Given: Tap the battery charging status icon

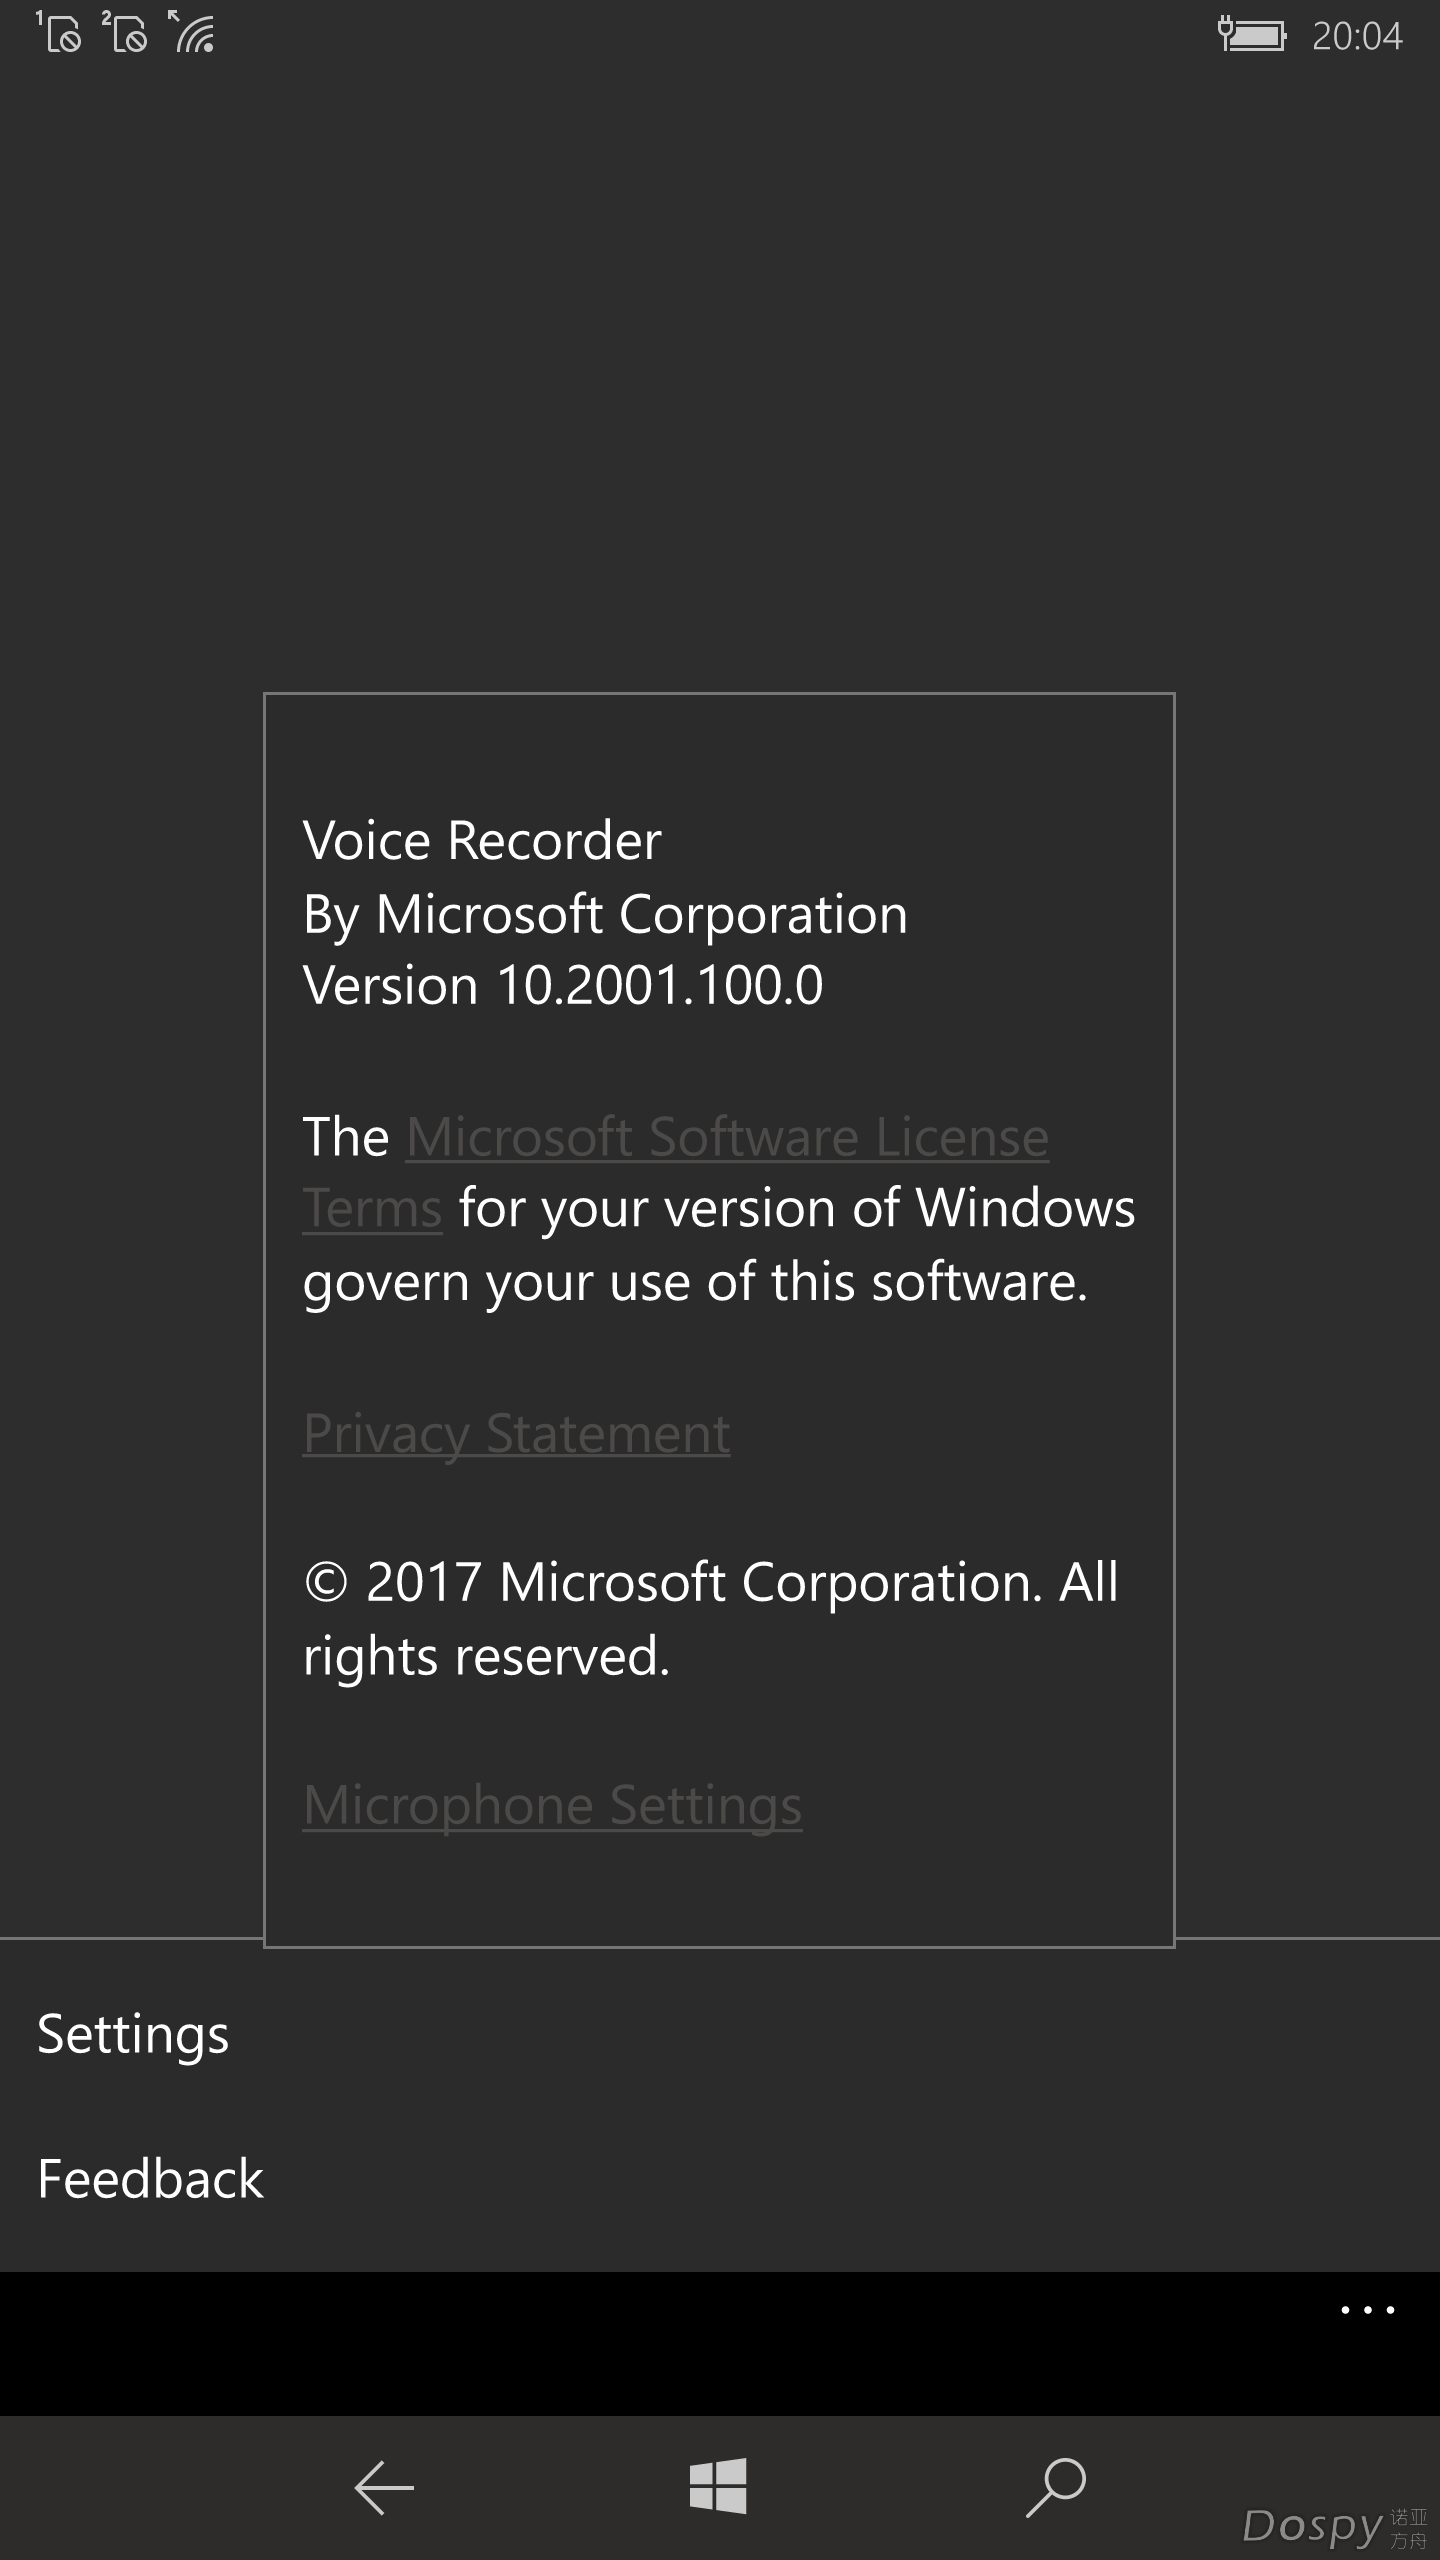Looking at the screenshot, I should point(1251,35).
